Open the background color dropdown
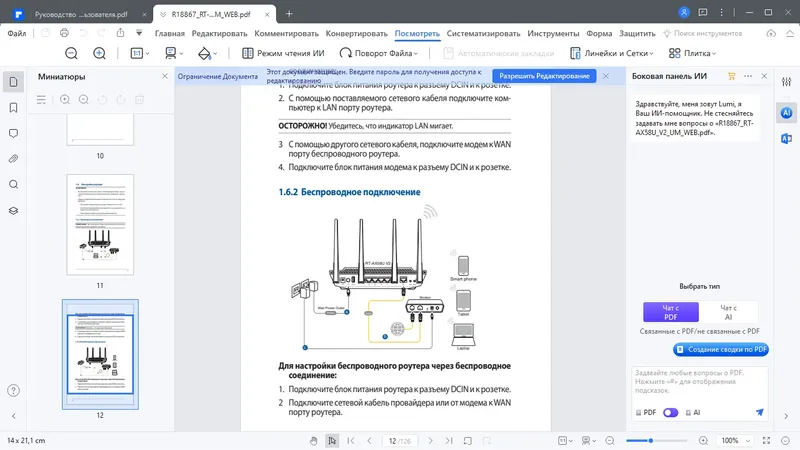800x450 pixels. point(207,53)
